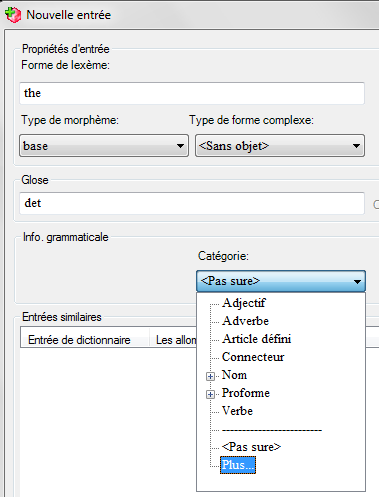379x497 pixels.
Task: Click into the Glose input field
Action: (x=192, y=203)
